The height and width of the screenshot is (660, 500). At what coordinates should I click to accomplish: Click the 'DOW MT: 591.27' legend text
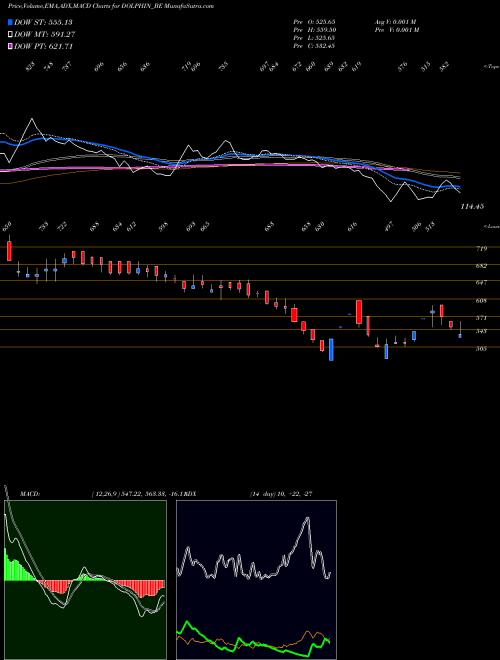(x=45, y=35)
